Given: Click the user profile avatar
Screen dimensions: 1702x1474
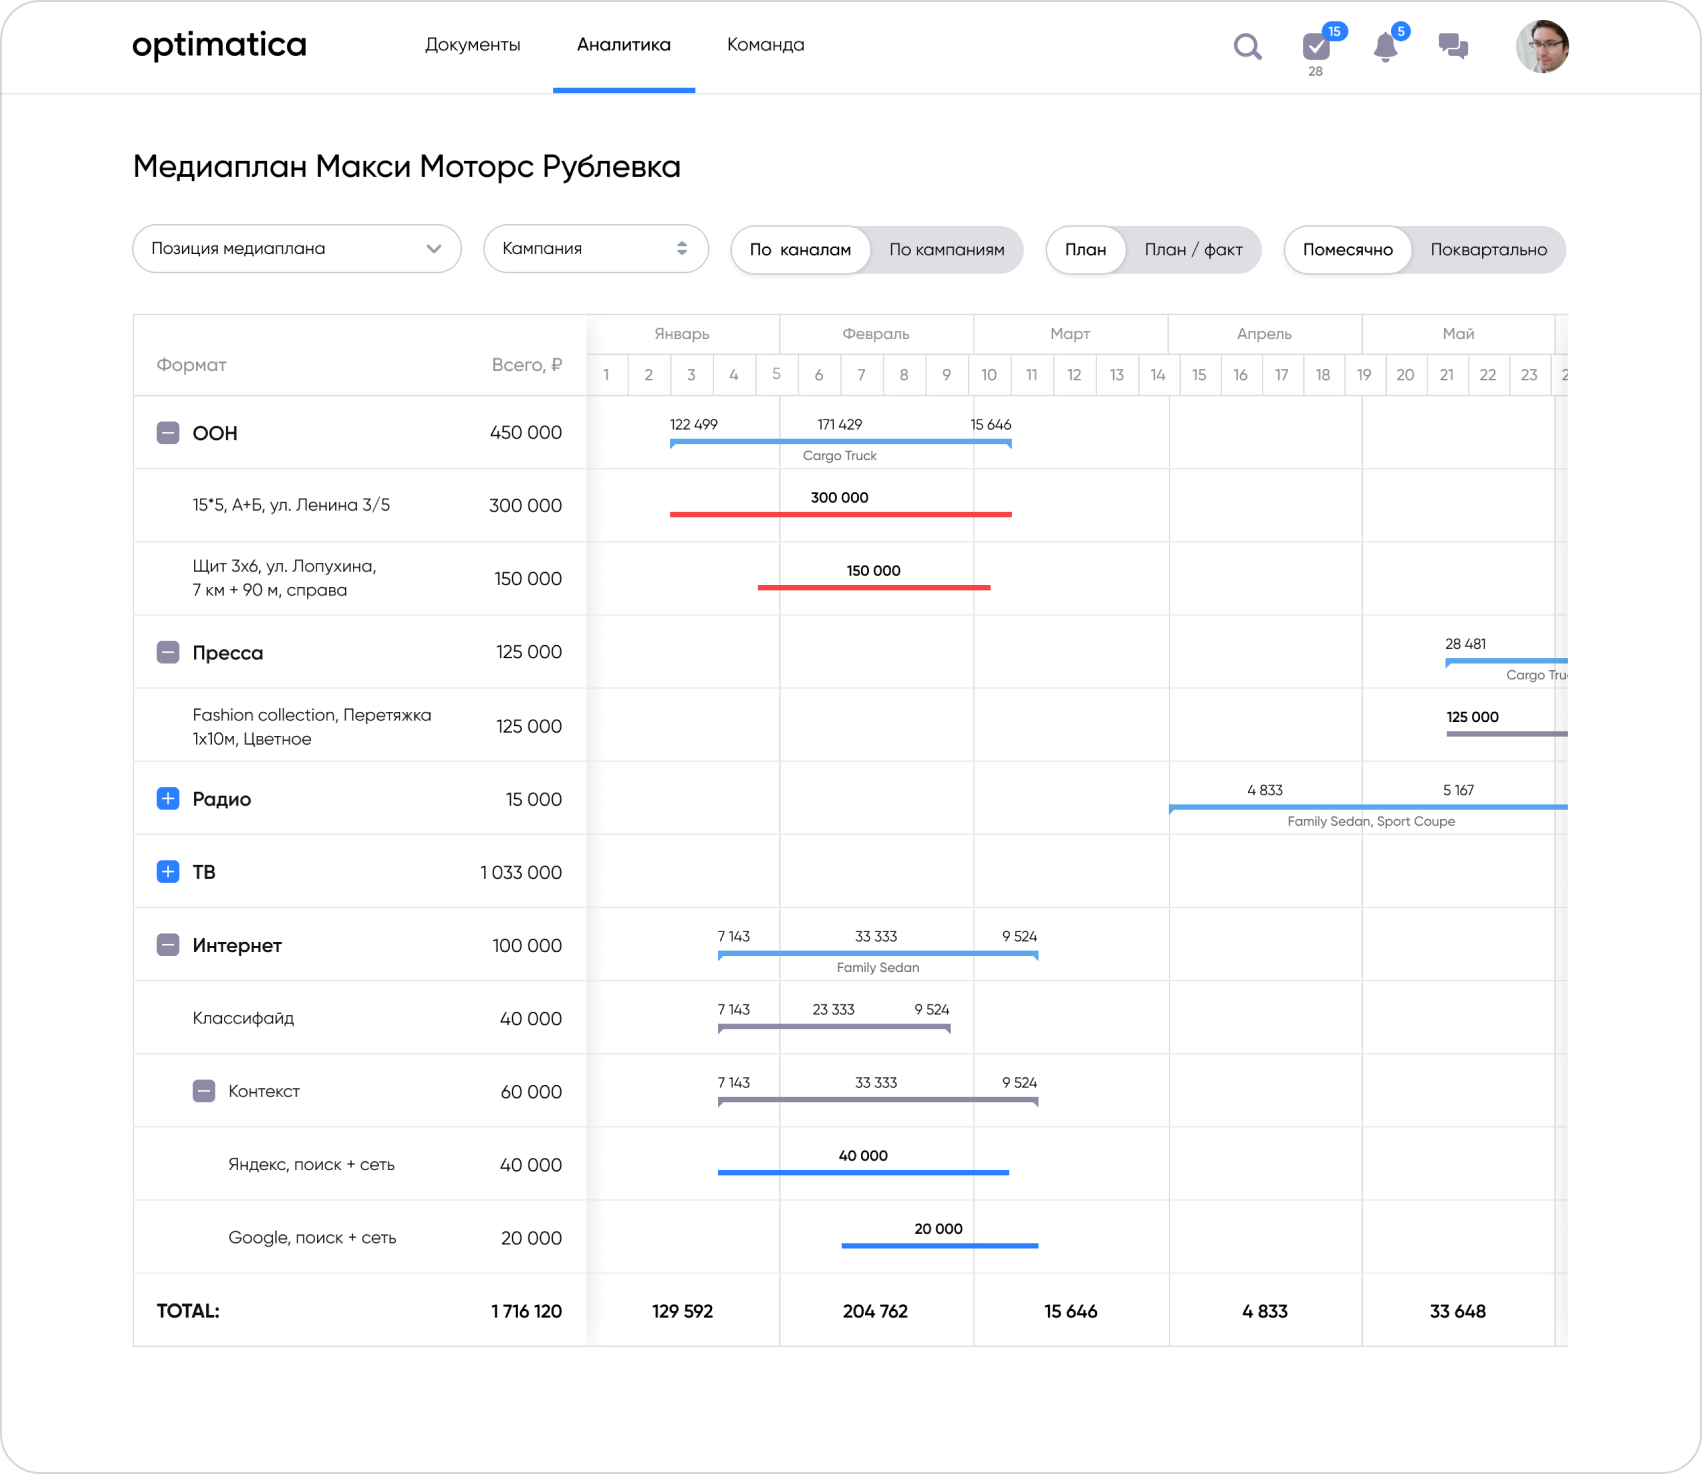Looking at the screenshot, I should click(1542, 47).
